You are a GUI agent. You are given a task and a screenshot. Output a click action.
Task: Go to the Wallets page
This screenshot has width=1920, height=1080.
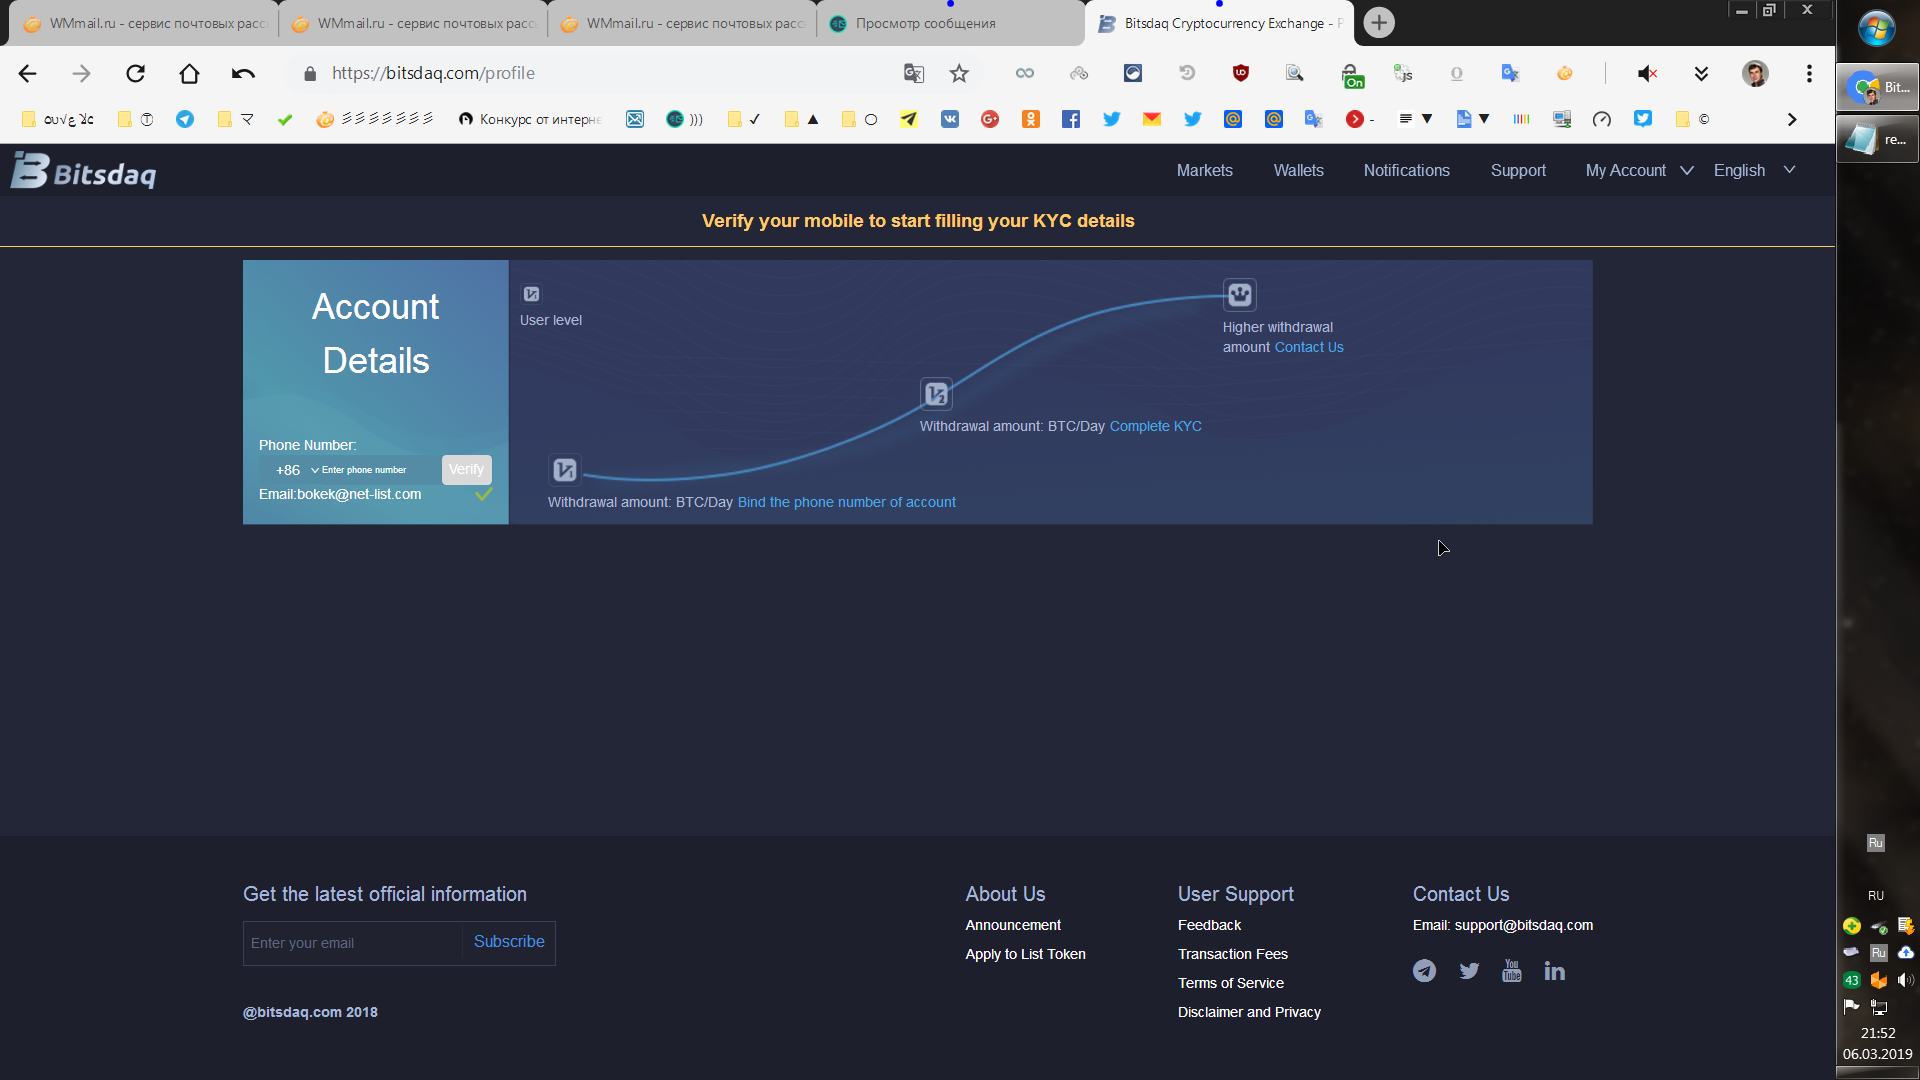[x=1298, y=171]
